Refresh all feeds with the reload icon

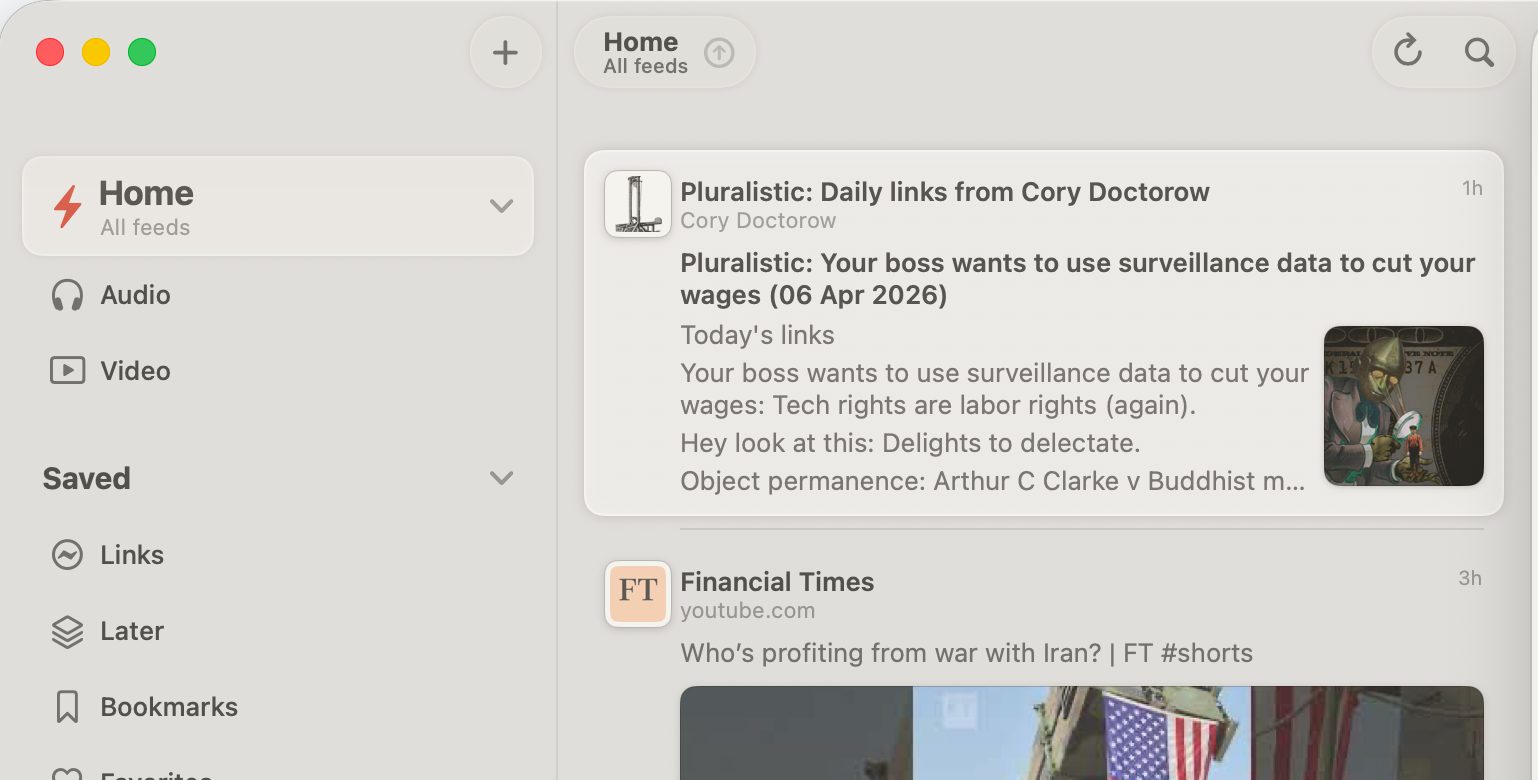click(x=1406, y=51)
